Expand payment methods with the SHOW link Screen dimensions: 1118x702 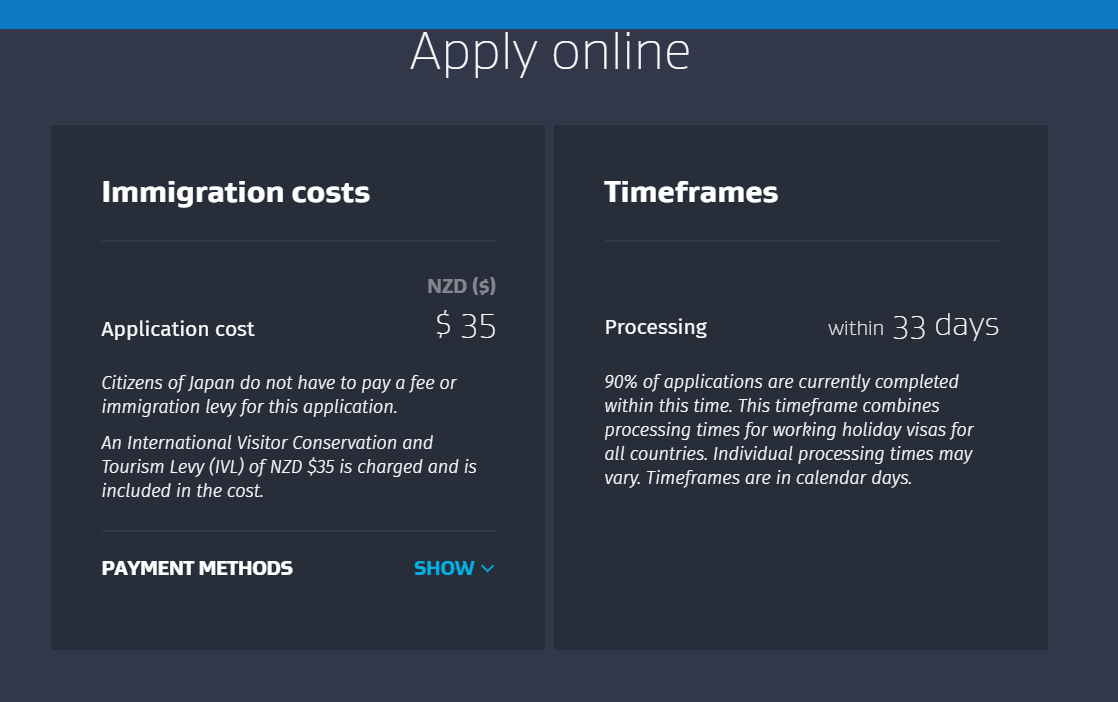(x=444, y=568)
